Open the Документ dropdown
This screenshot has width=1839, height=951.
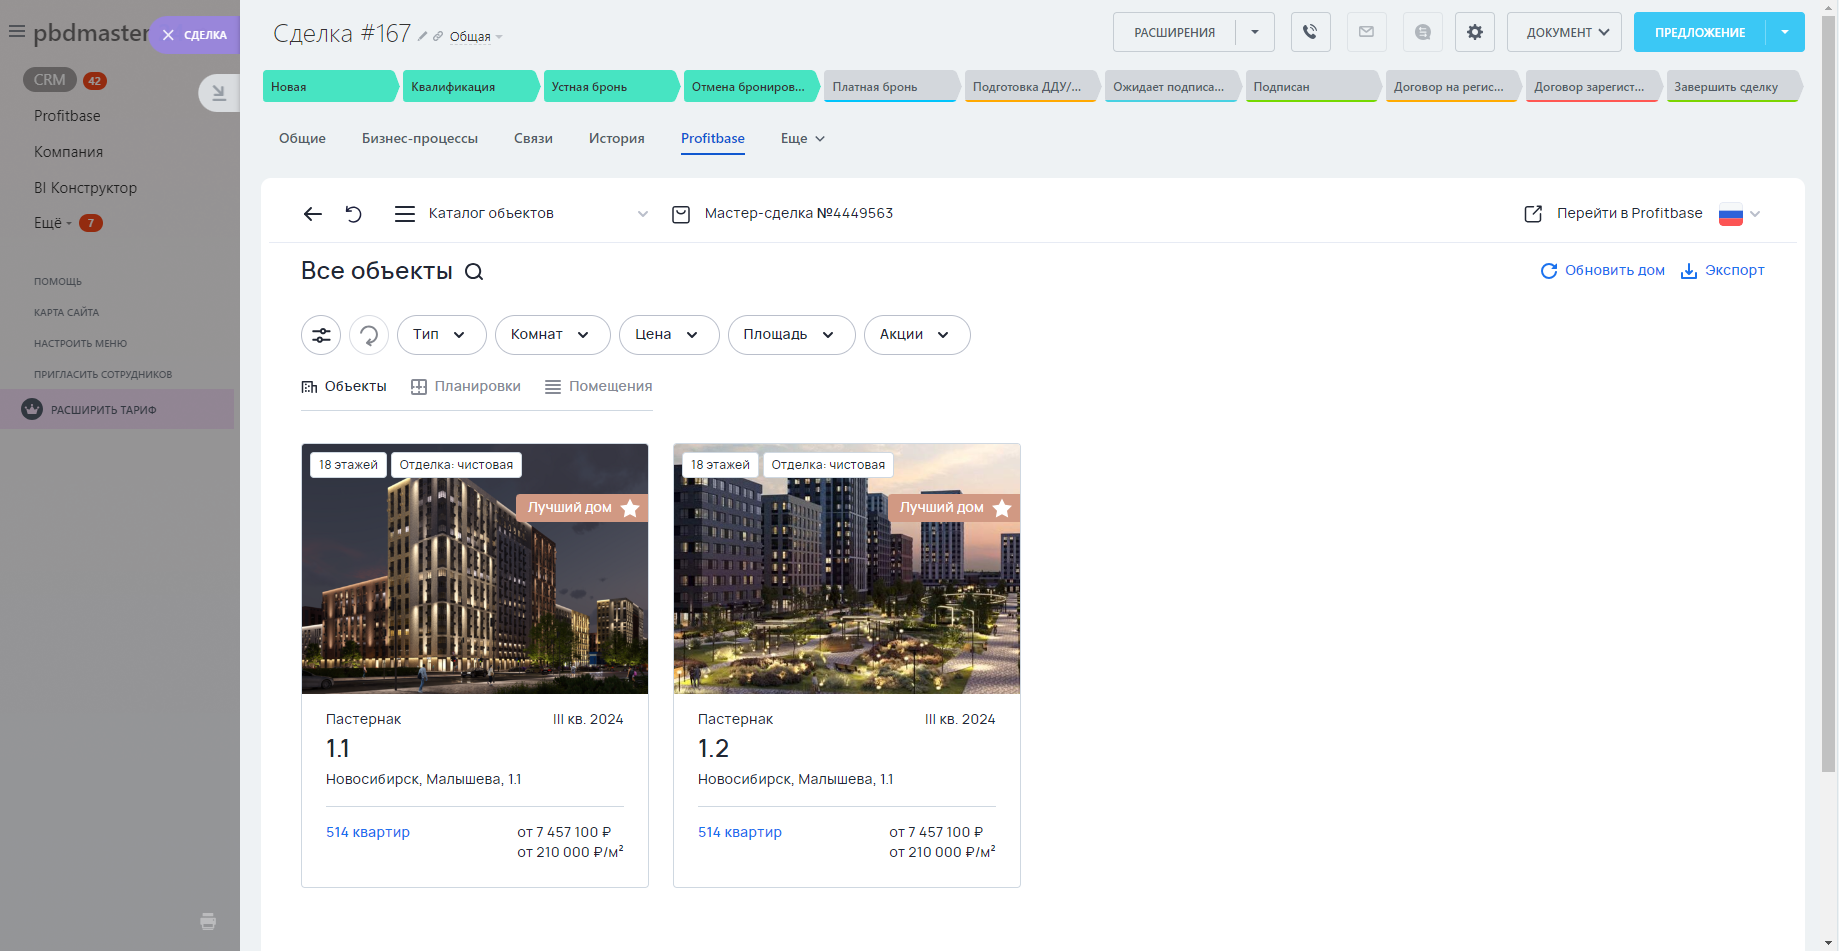(x=1564, y=32)
